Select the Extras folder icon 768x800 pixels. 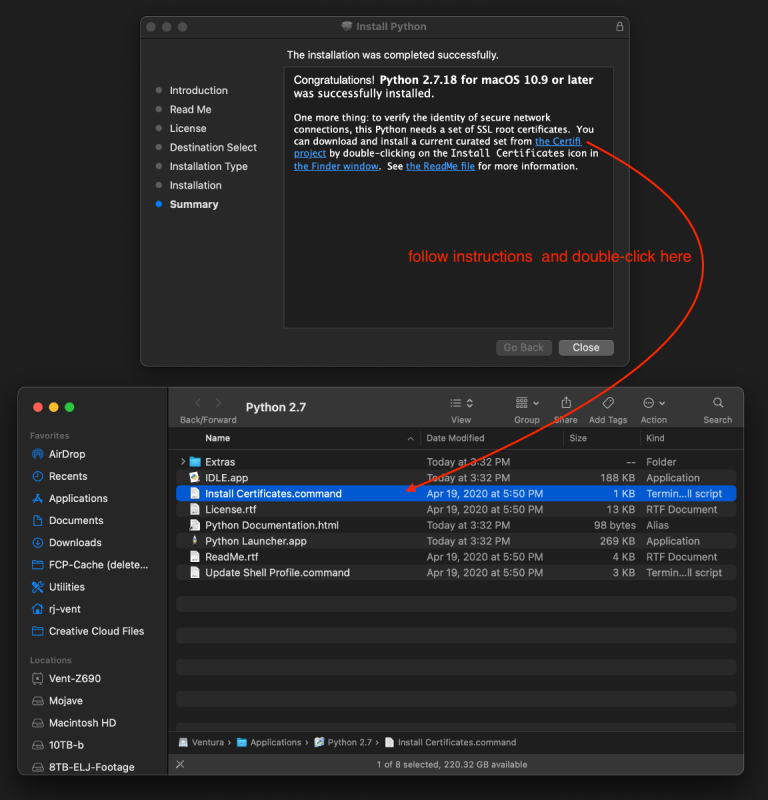pos(195,462)
